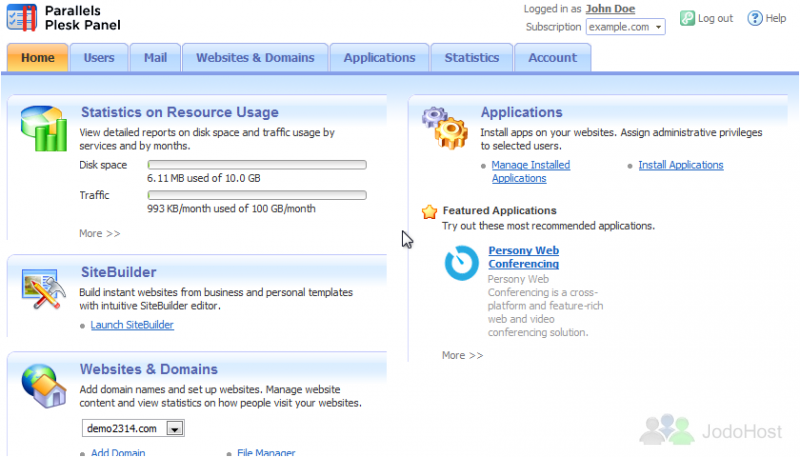Click the Websites & Domains globe icon
Image resolution: width=800 pixels, height=457 pixels.
point(44,385)
